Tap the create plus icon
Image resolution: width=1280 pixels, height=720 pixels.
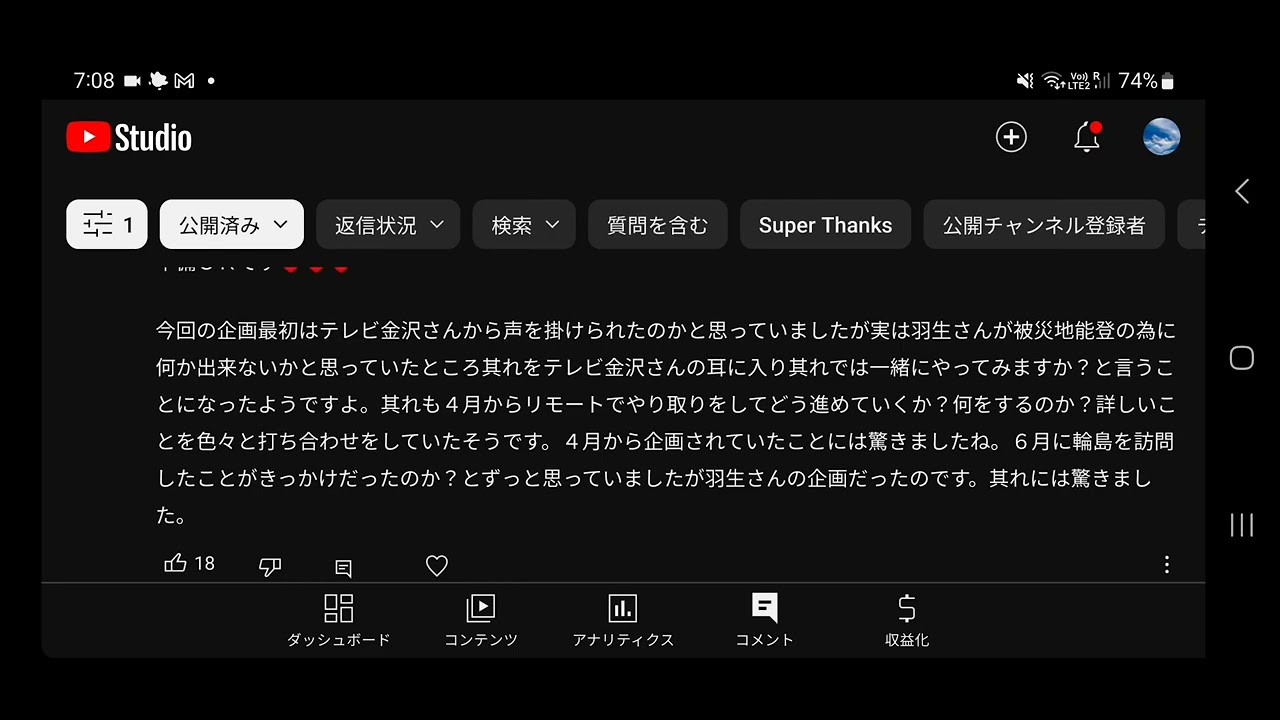(x=1011, y=137)
